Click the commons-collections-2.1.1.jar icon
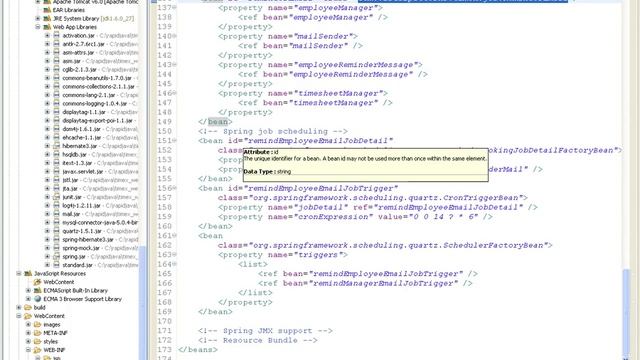Image resolution: width=640 pixels, height=360 pixels. [56, 87]
